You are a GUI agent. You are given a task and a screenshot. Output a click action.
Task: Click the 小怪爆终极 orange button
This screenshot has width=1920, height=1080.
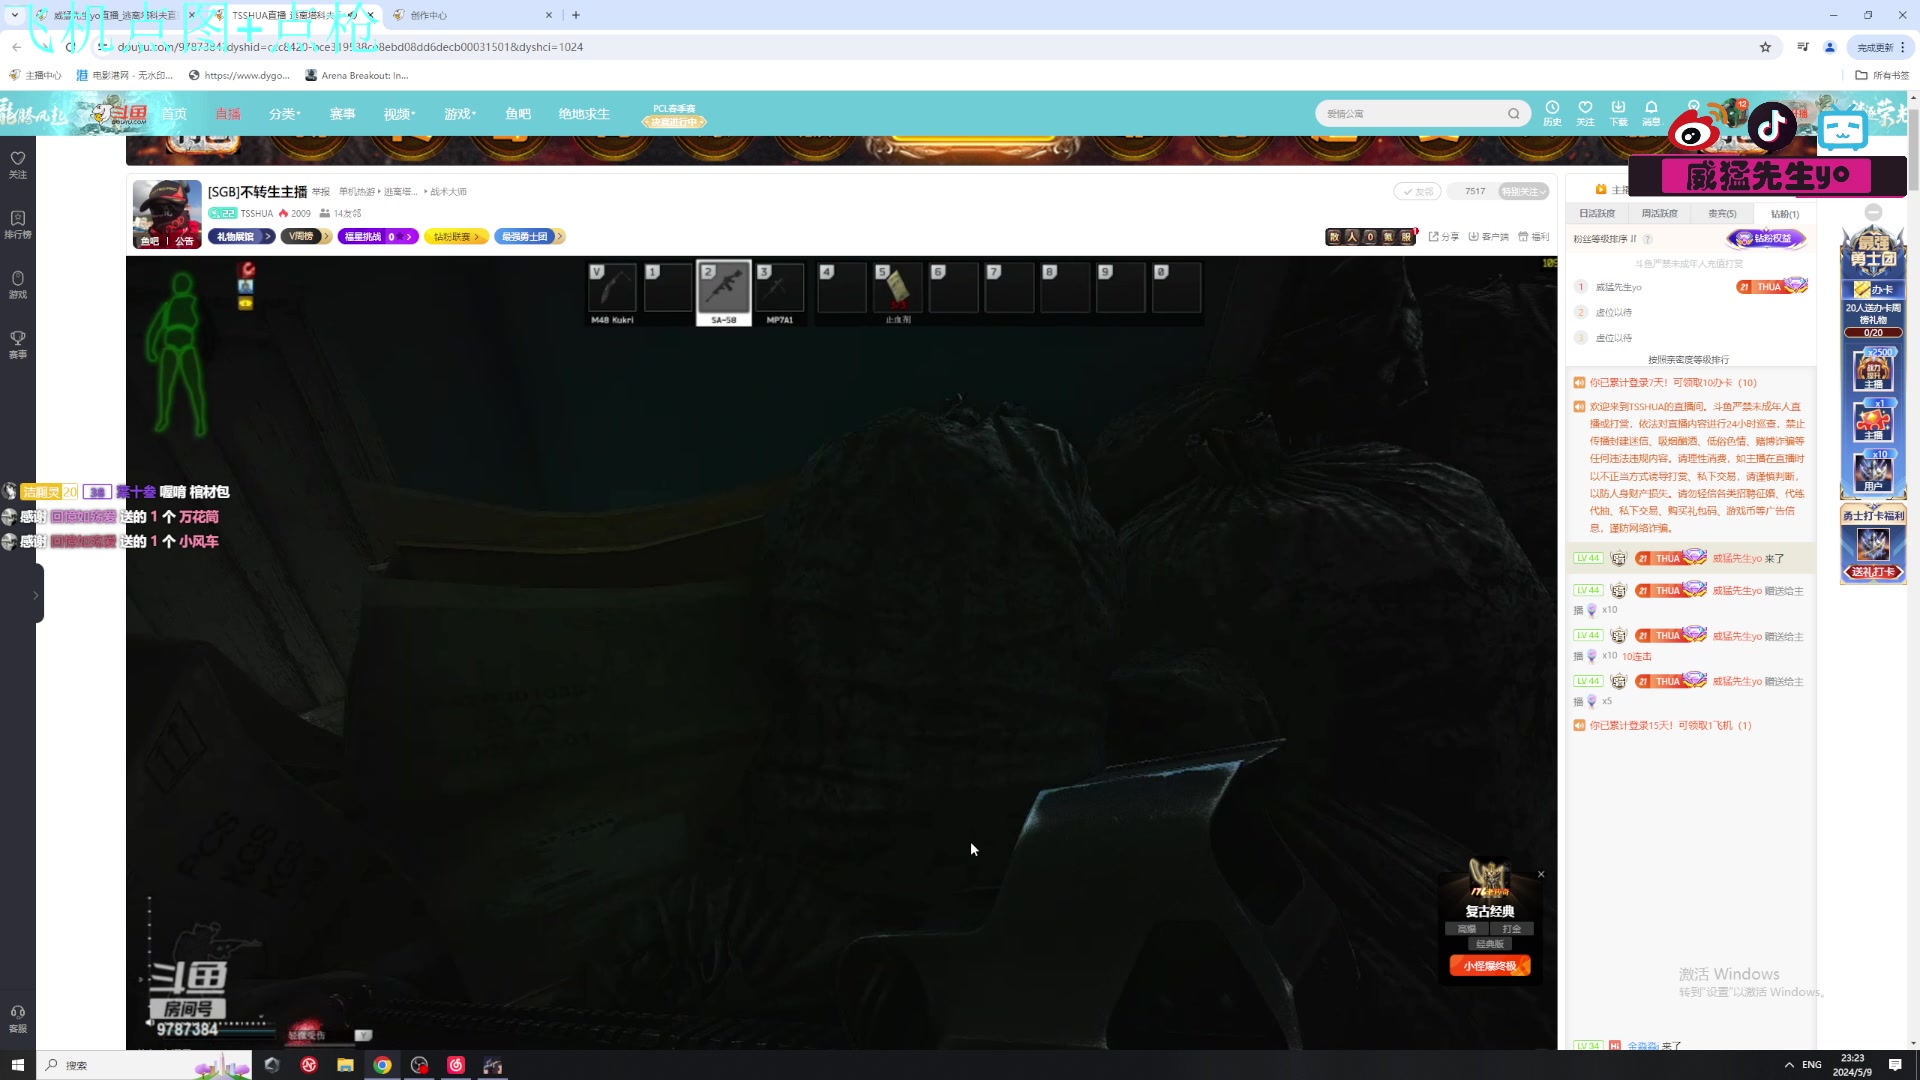click(x=1489, y=966)
